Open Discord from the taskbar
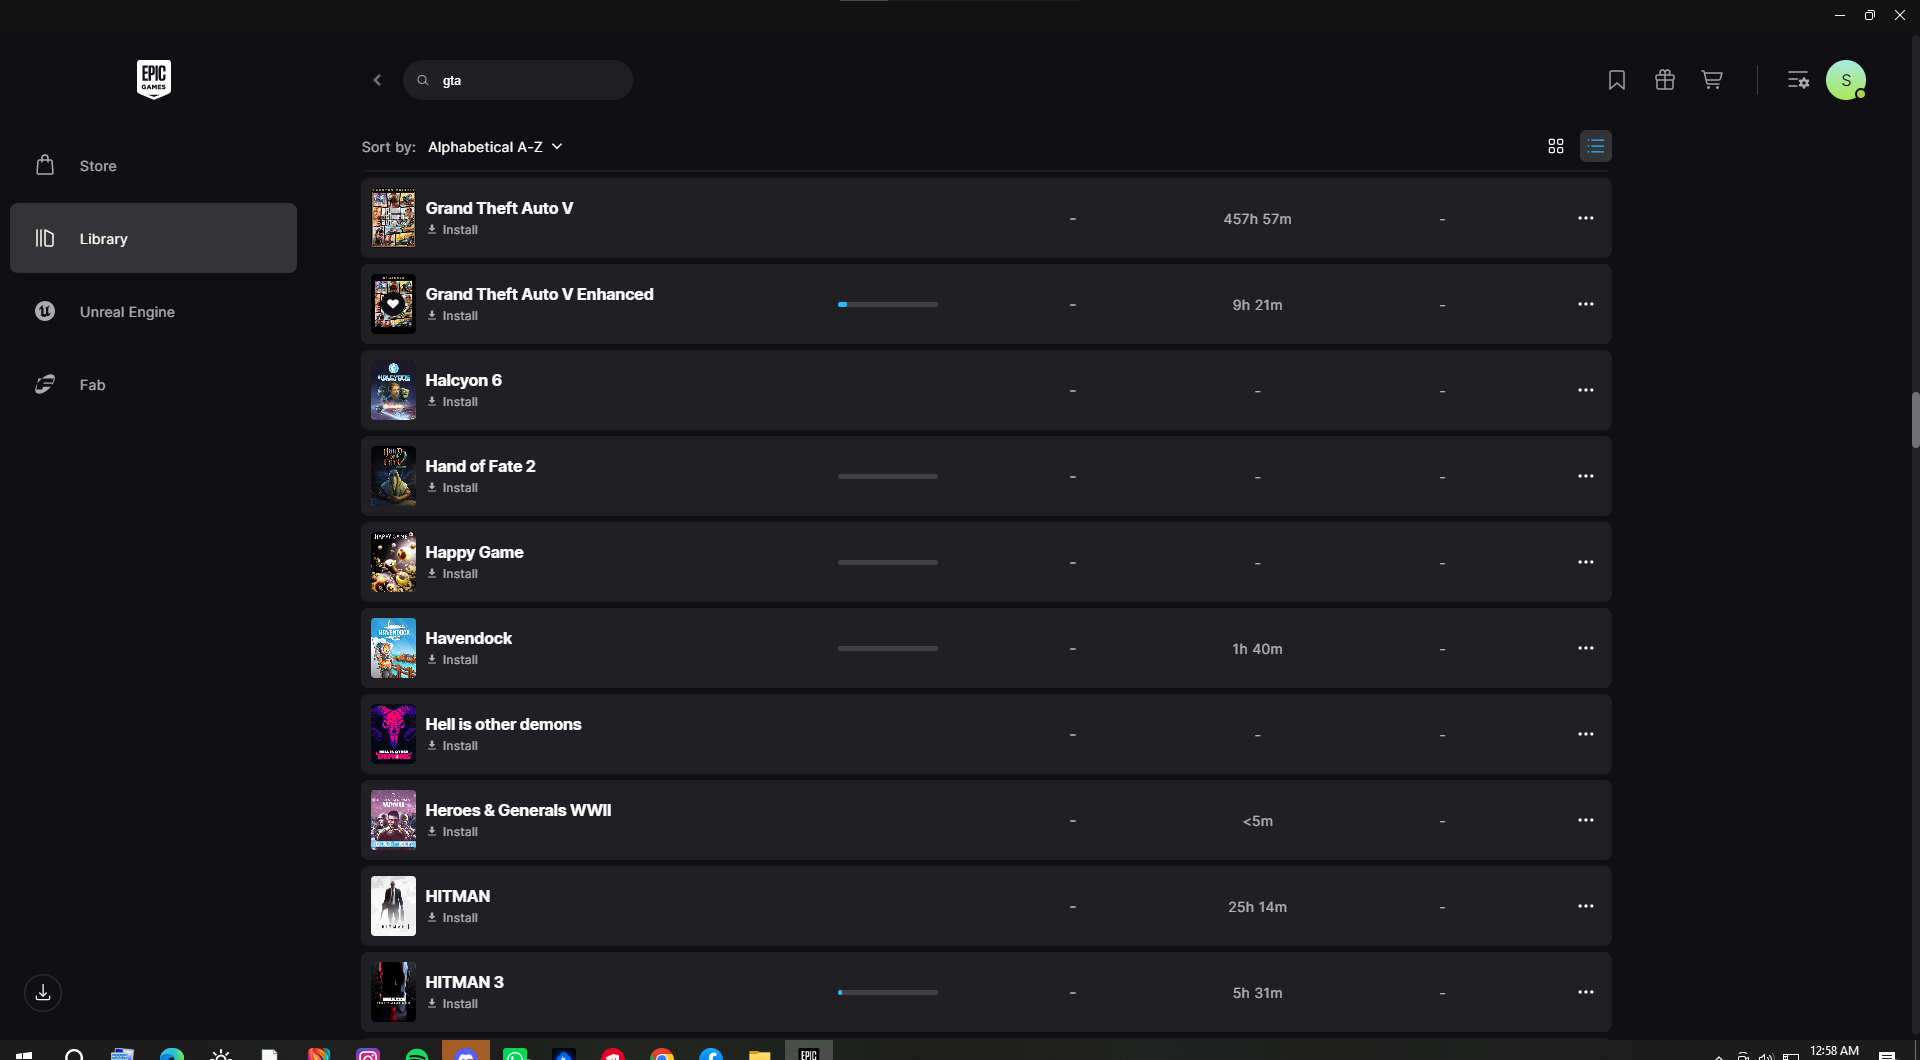Screen dimensions: 1920x1060 pyautogui.click(x=466, y=1052)
